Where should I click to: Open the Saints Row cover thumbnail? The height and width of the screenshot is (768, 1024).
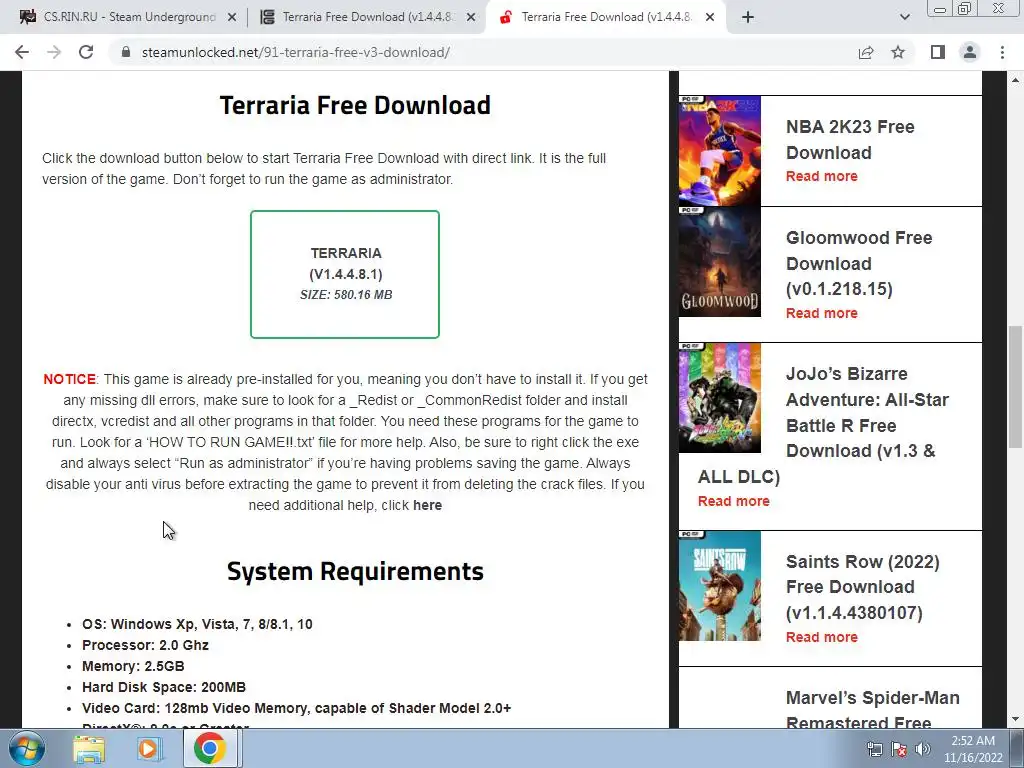tap(720, 586)
